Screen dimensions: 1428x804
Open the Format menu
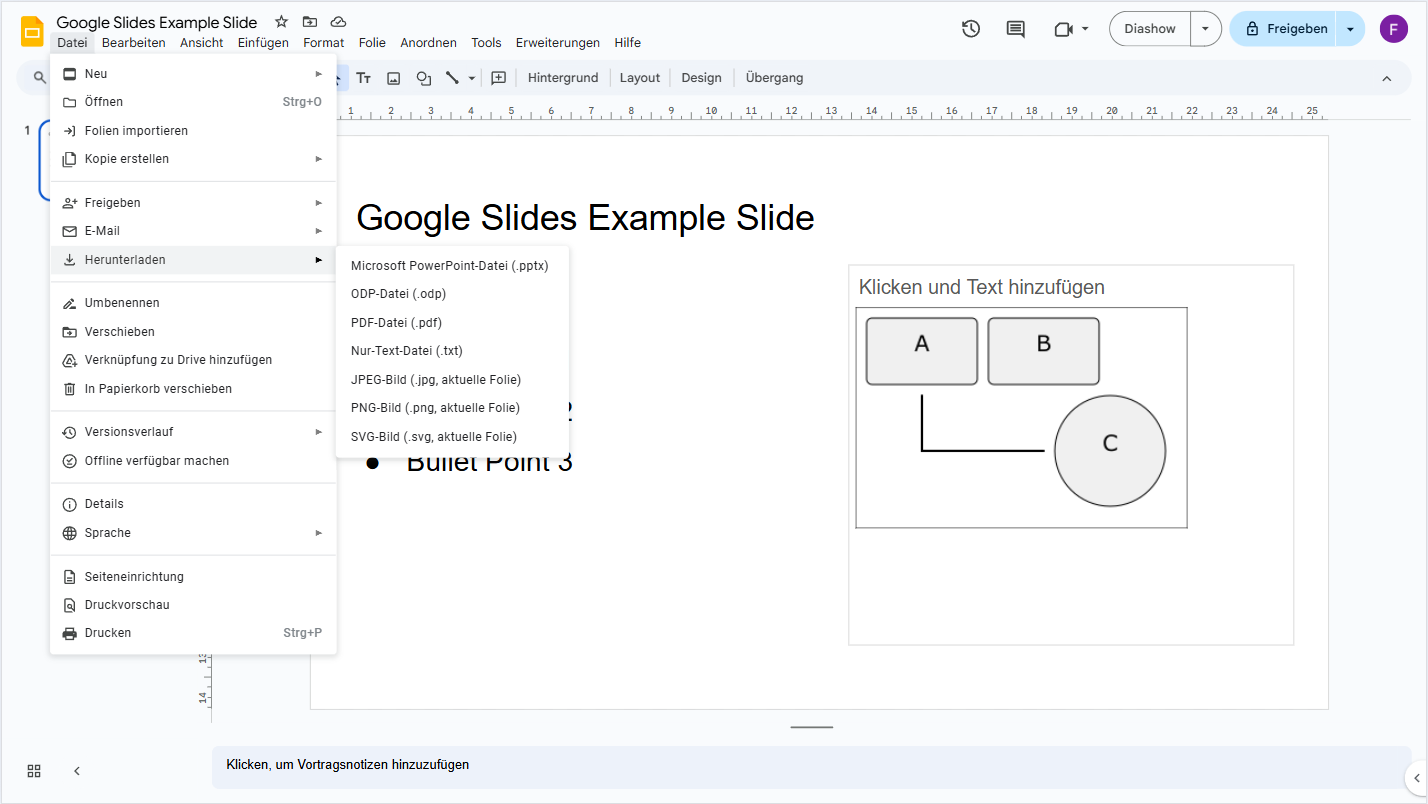point(324,43)
